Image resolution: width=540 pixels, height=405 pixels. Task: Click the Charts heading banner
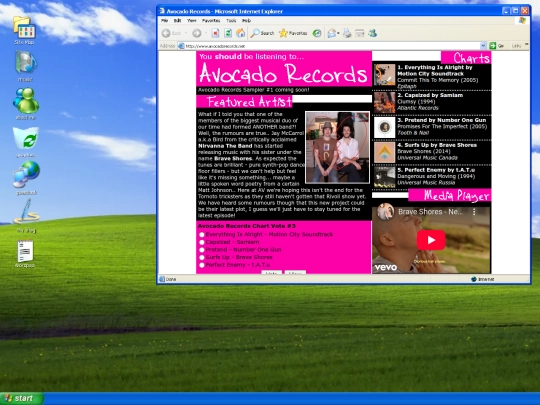click(466, 58)
